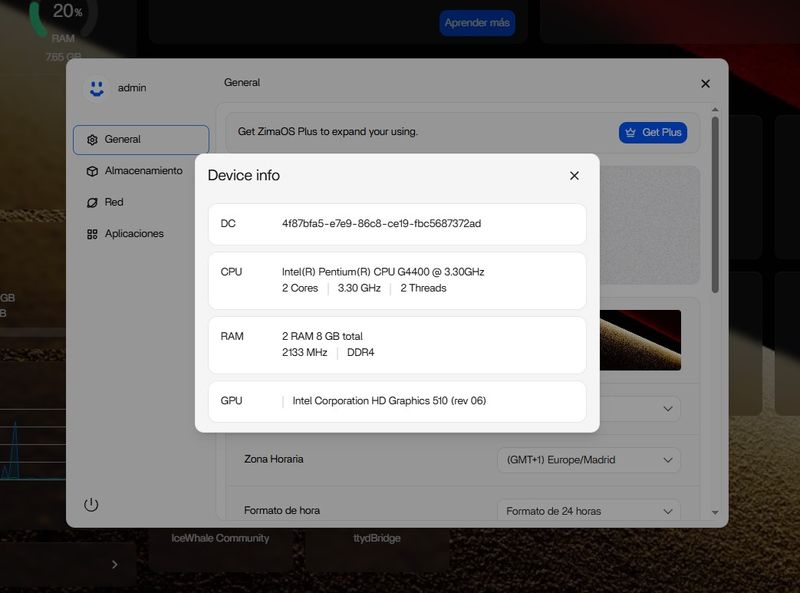Click the crown icon on Get Plus

[x=630, y=133]
